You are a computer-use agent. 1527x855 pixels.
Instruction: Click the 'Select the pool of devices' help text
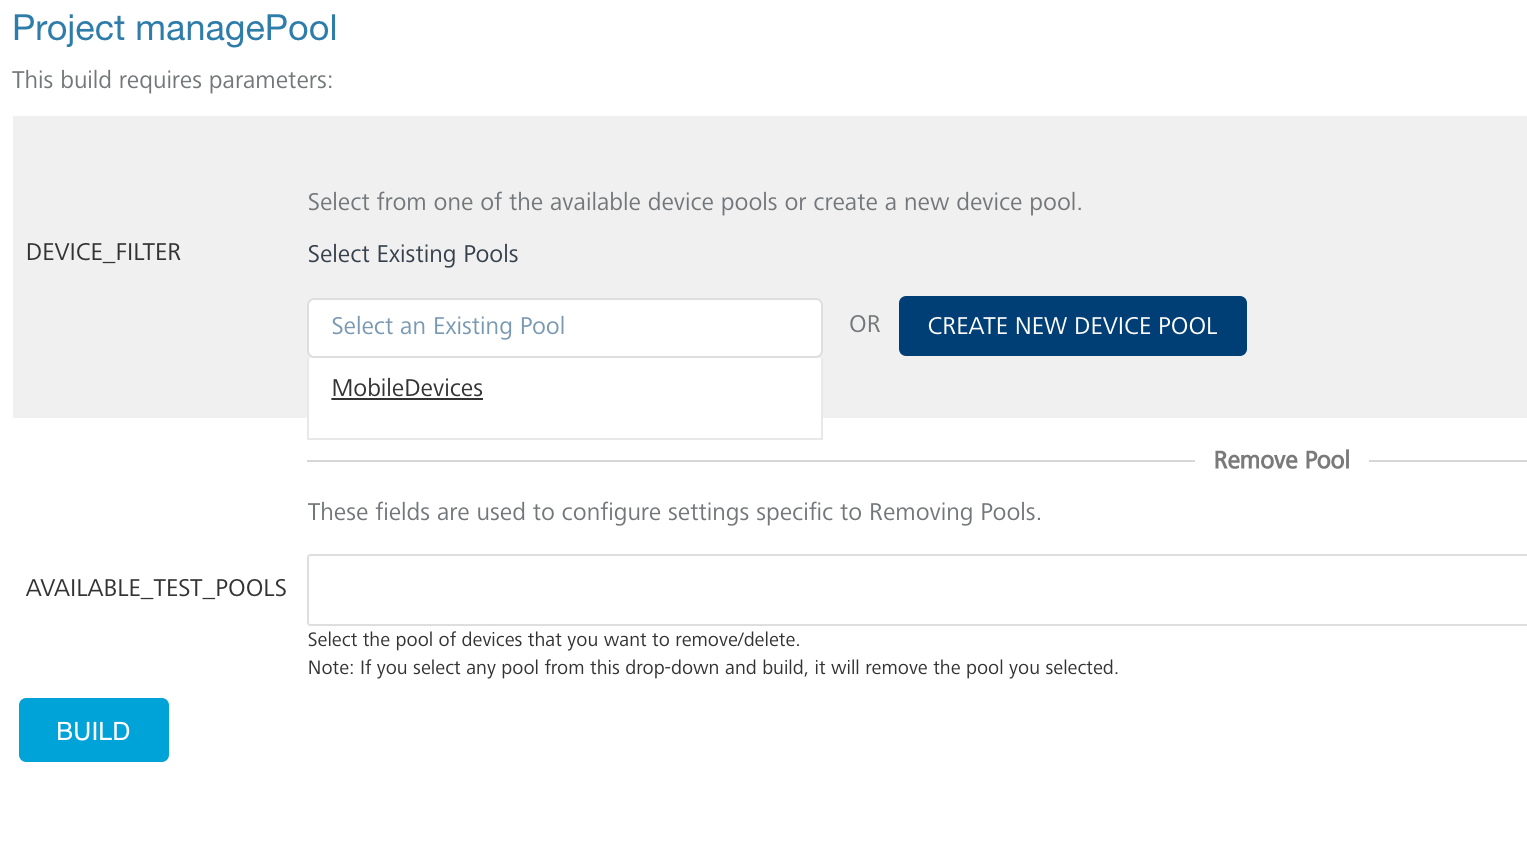[x=553, y=640]
